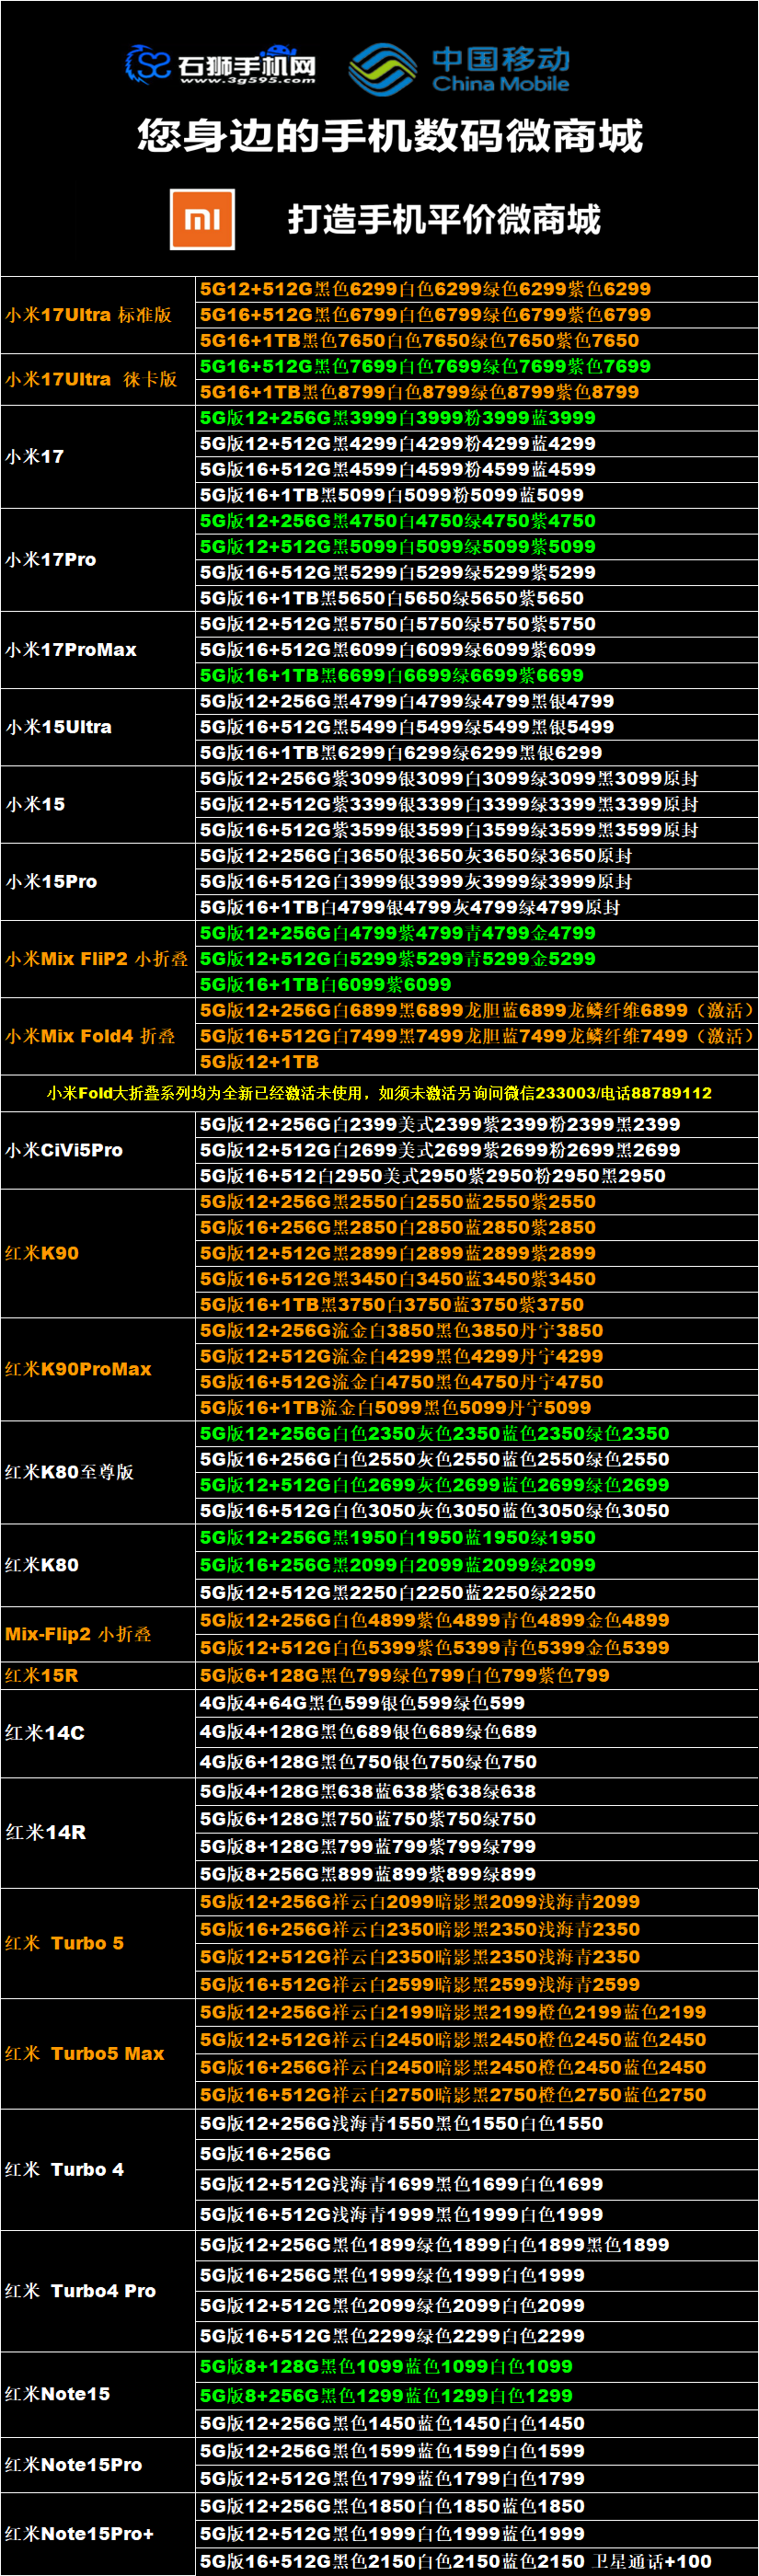This screenshot has width=759, height=2576.
Task: Select the 红米K90ProMax model label
Action: coord(78,1369)
